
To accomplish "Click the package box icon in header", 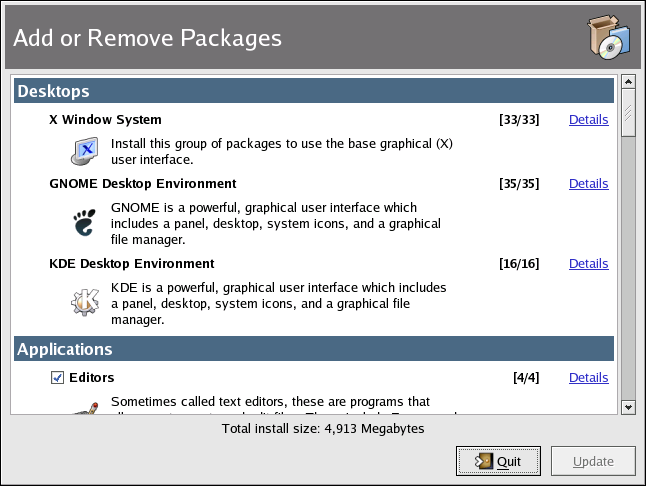I will click(x=609, y=39).
